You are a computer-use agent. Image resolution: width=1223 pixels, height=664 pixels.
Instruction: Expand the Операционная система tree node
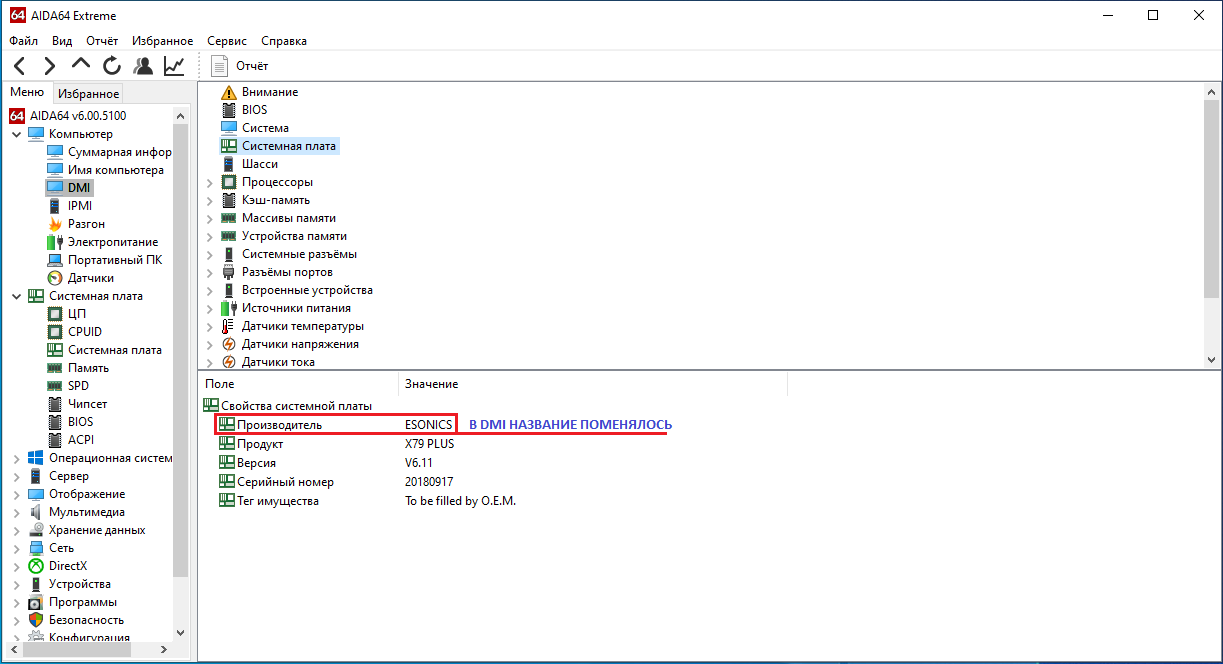pyautogui.click(x=16, y=458)
